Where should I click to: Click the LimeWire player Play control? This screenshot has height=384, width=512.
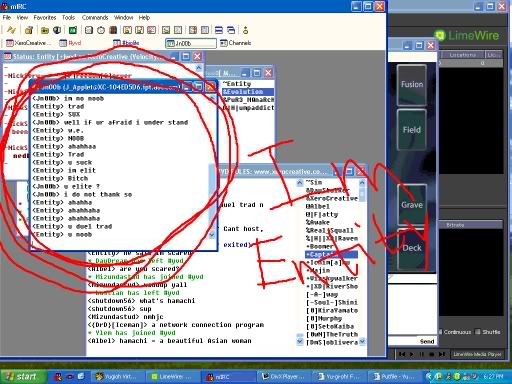(x=412, y=354)
